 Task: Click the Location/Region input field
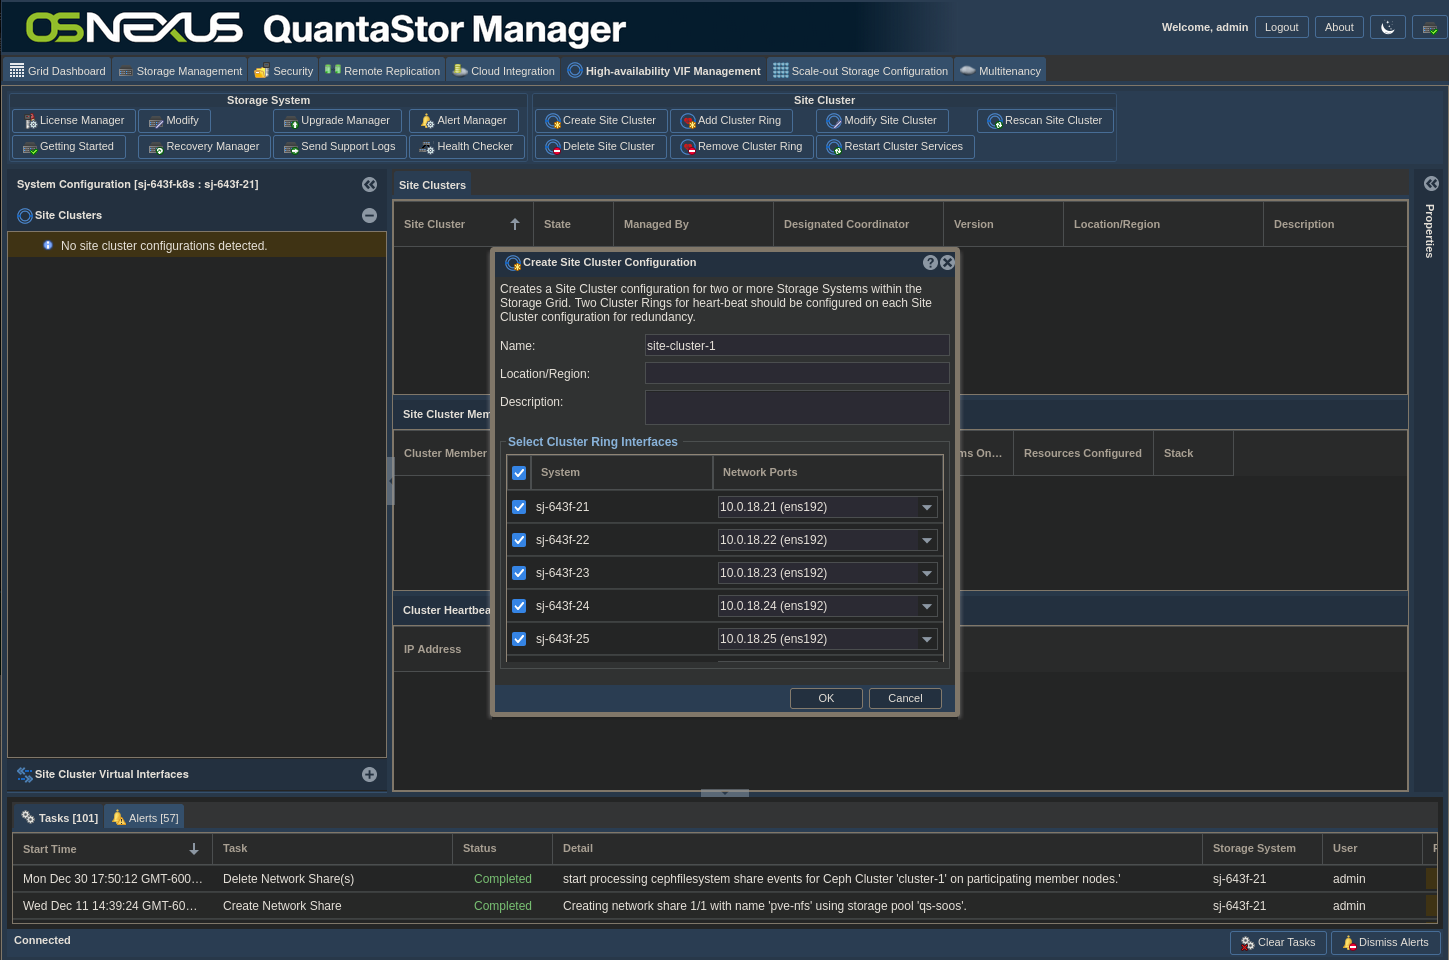coord(796,373)
